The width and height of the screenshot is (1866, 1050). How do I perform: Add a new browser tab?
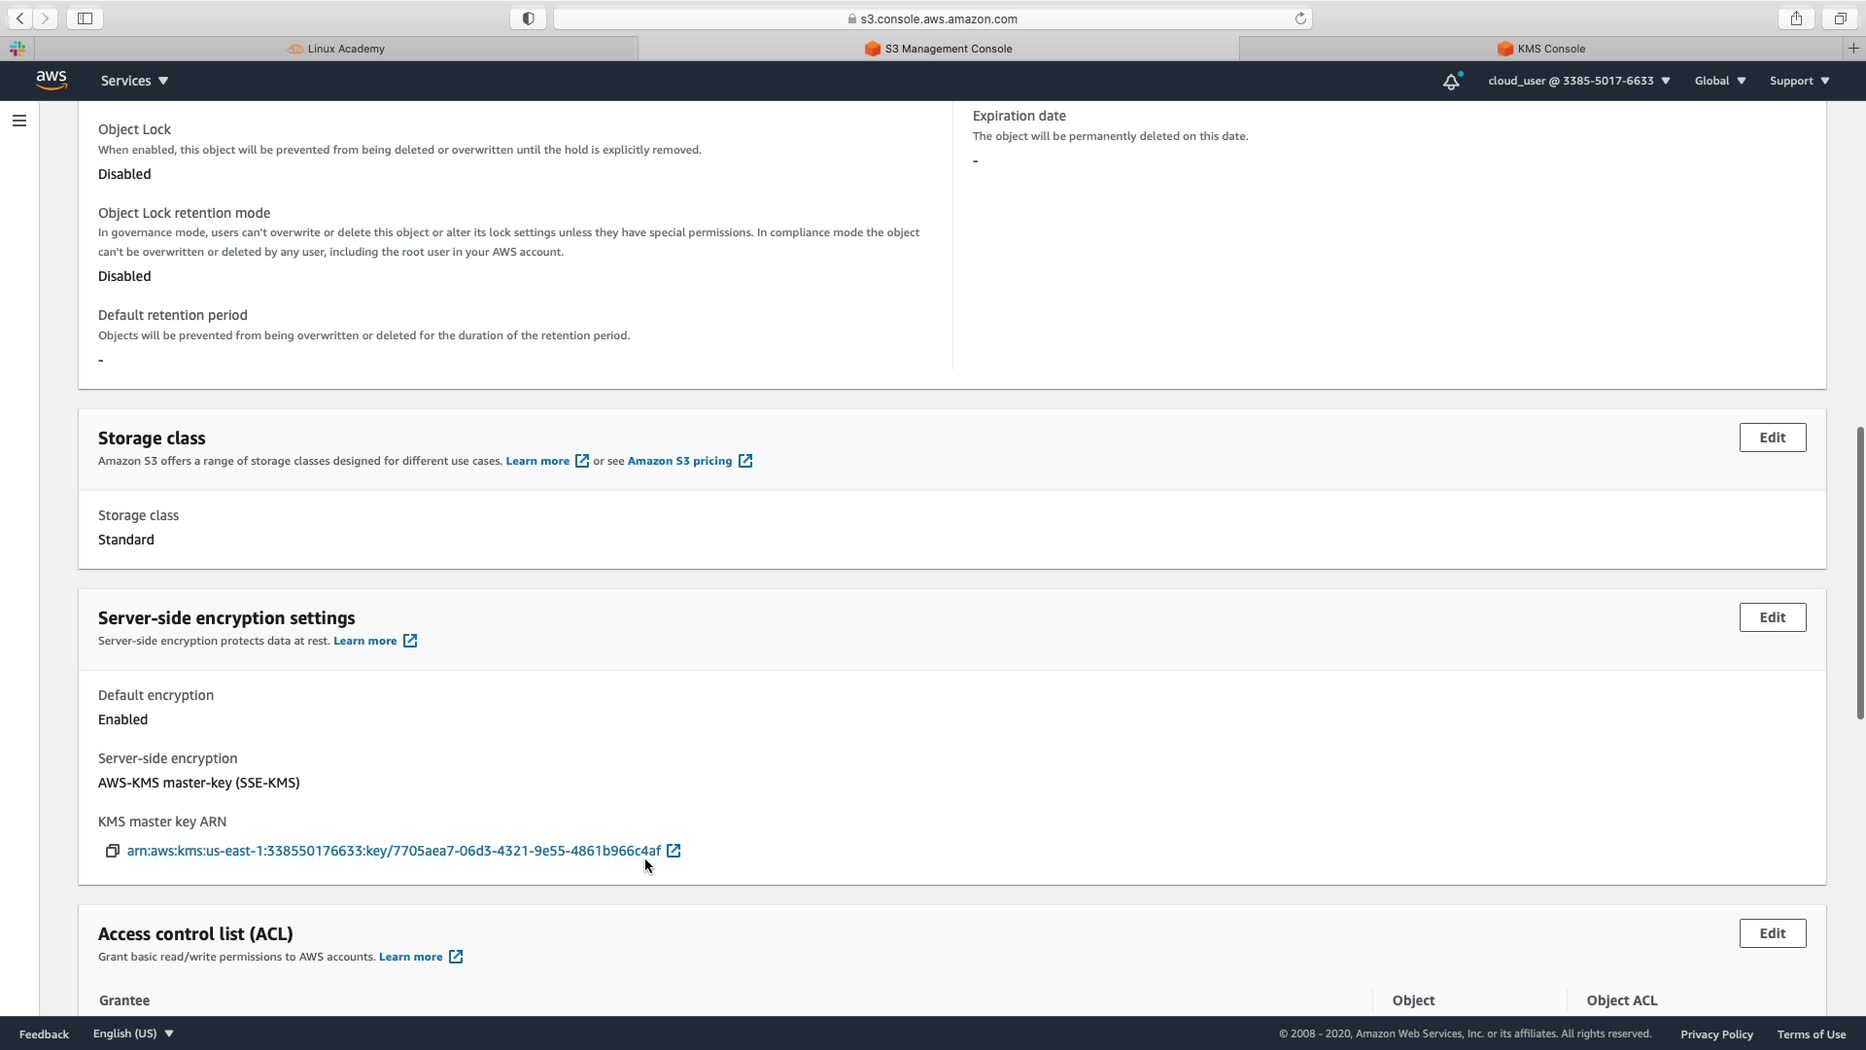(x=1853, y=48)
